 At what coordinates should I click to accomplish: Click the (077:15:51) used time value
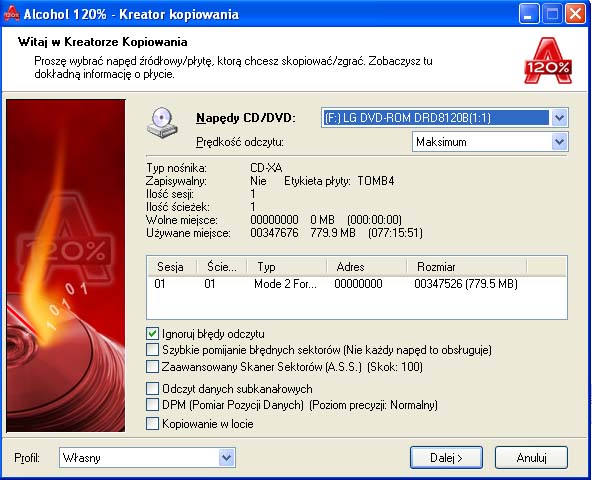[x=395, y=233]
